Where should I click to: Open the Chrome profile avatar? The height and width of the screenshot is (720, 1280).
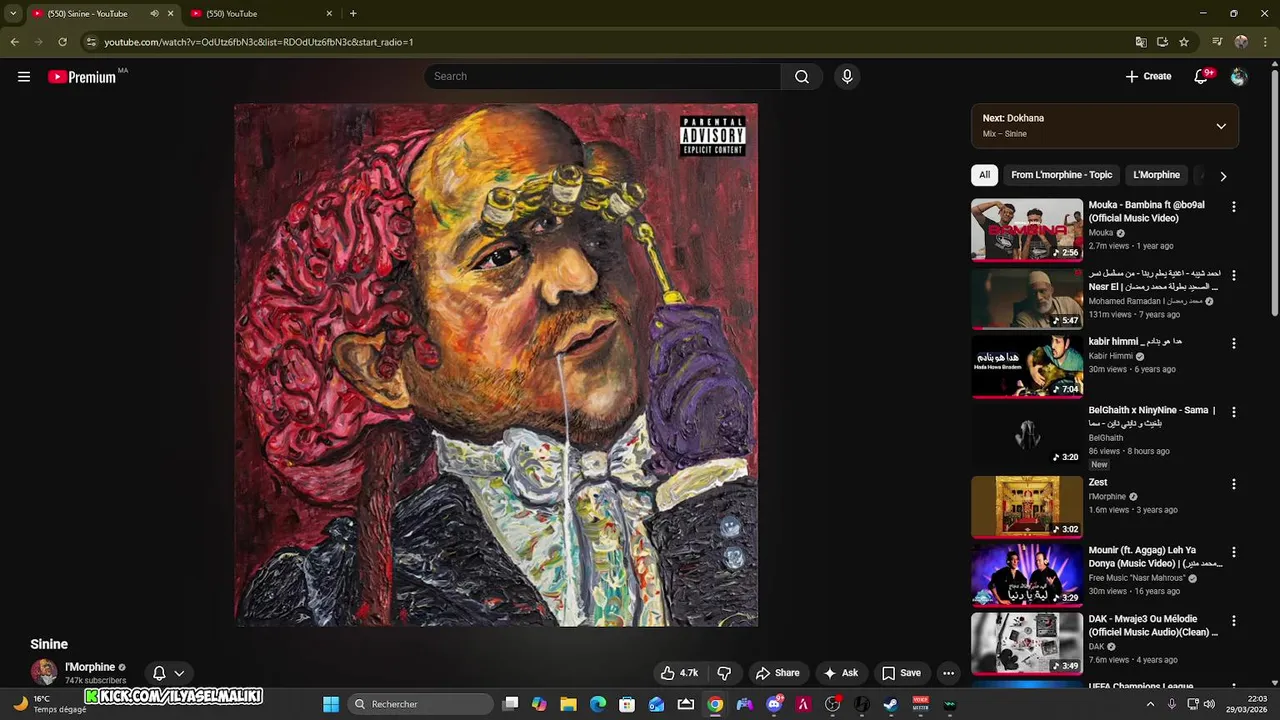1242,42
